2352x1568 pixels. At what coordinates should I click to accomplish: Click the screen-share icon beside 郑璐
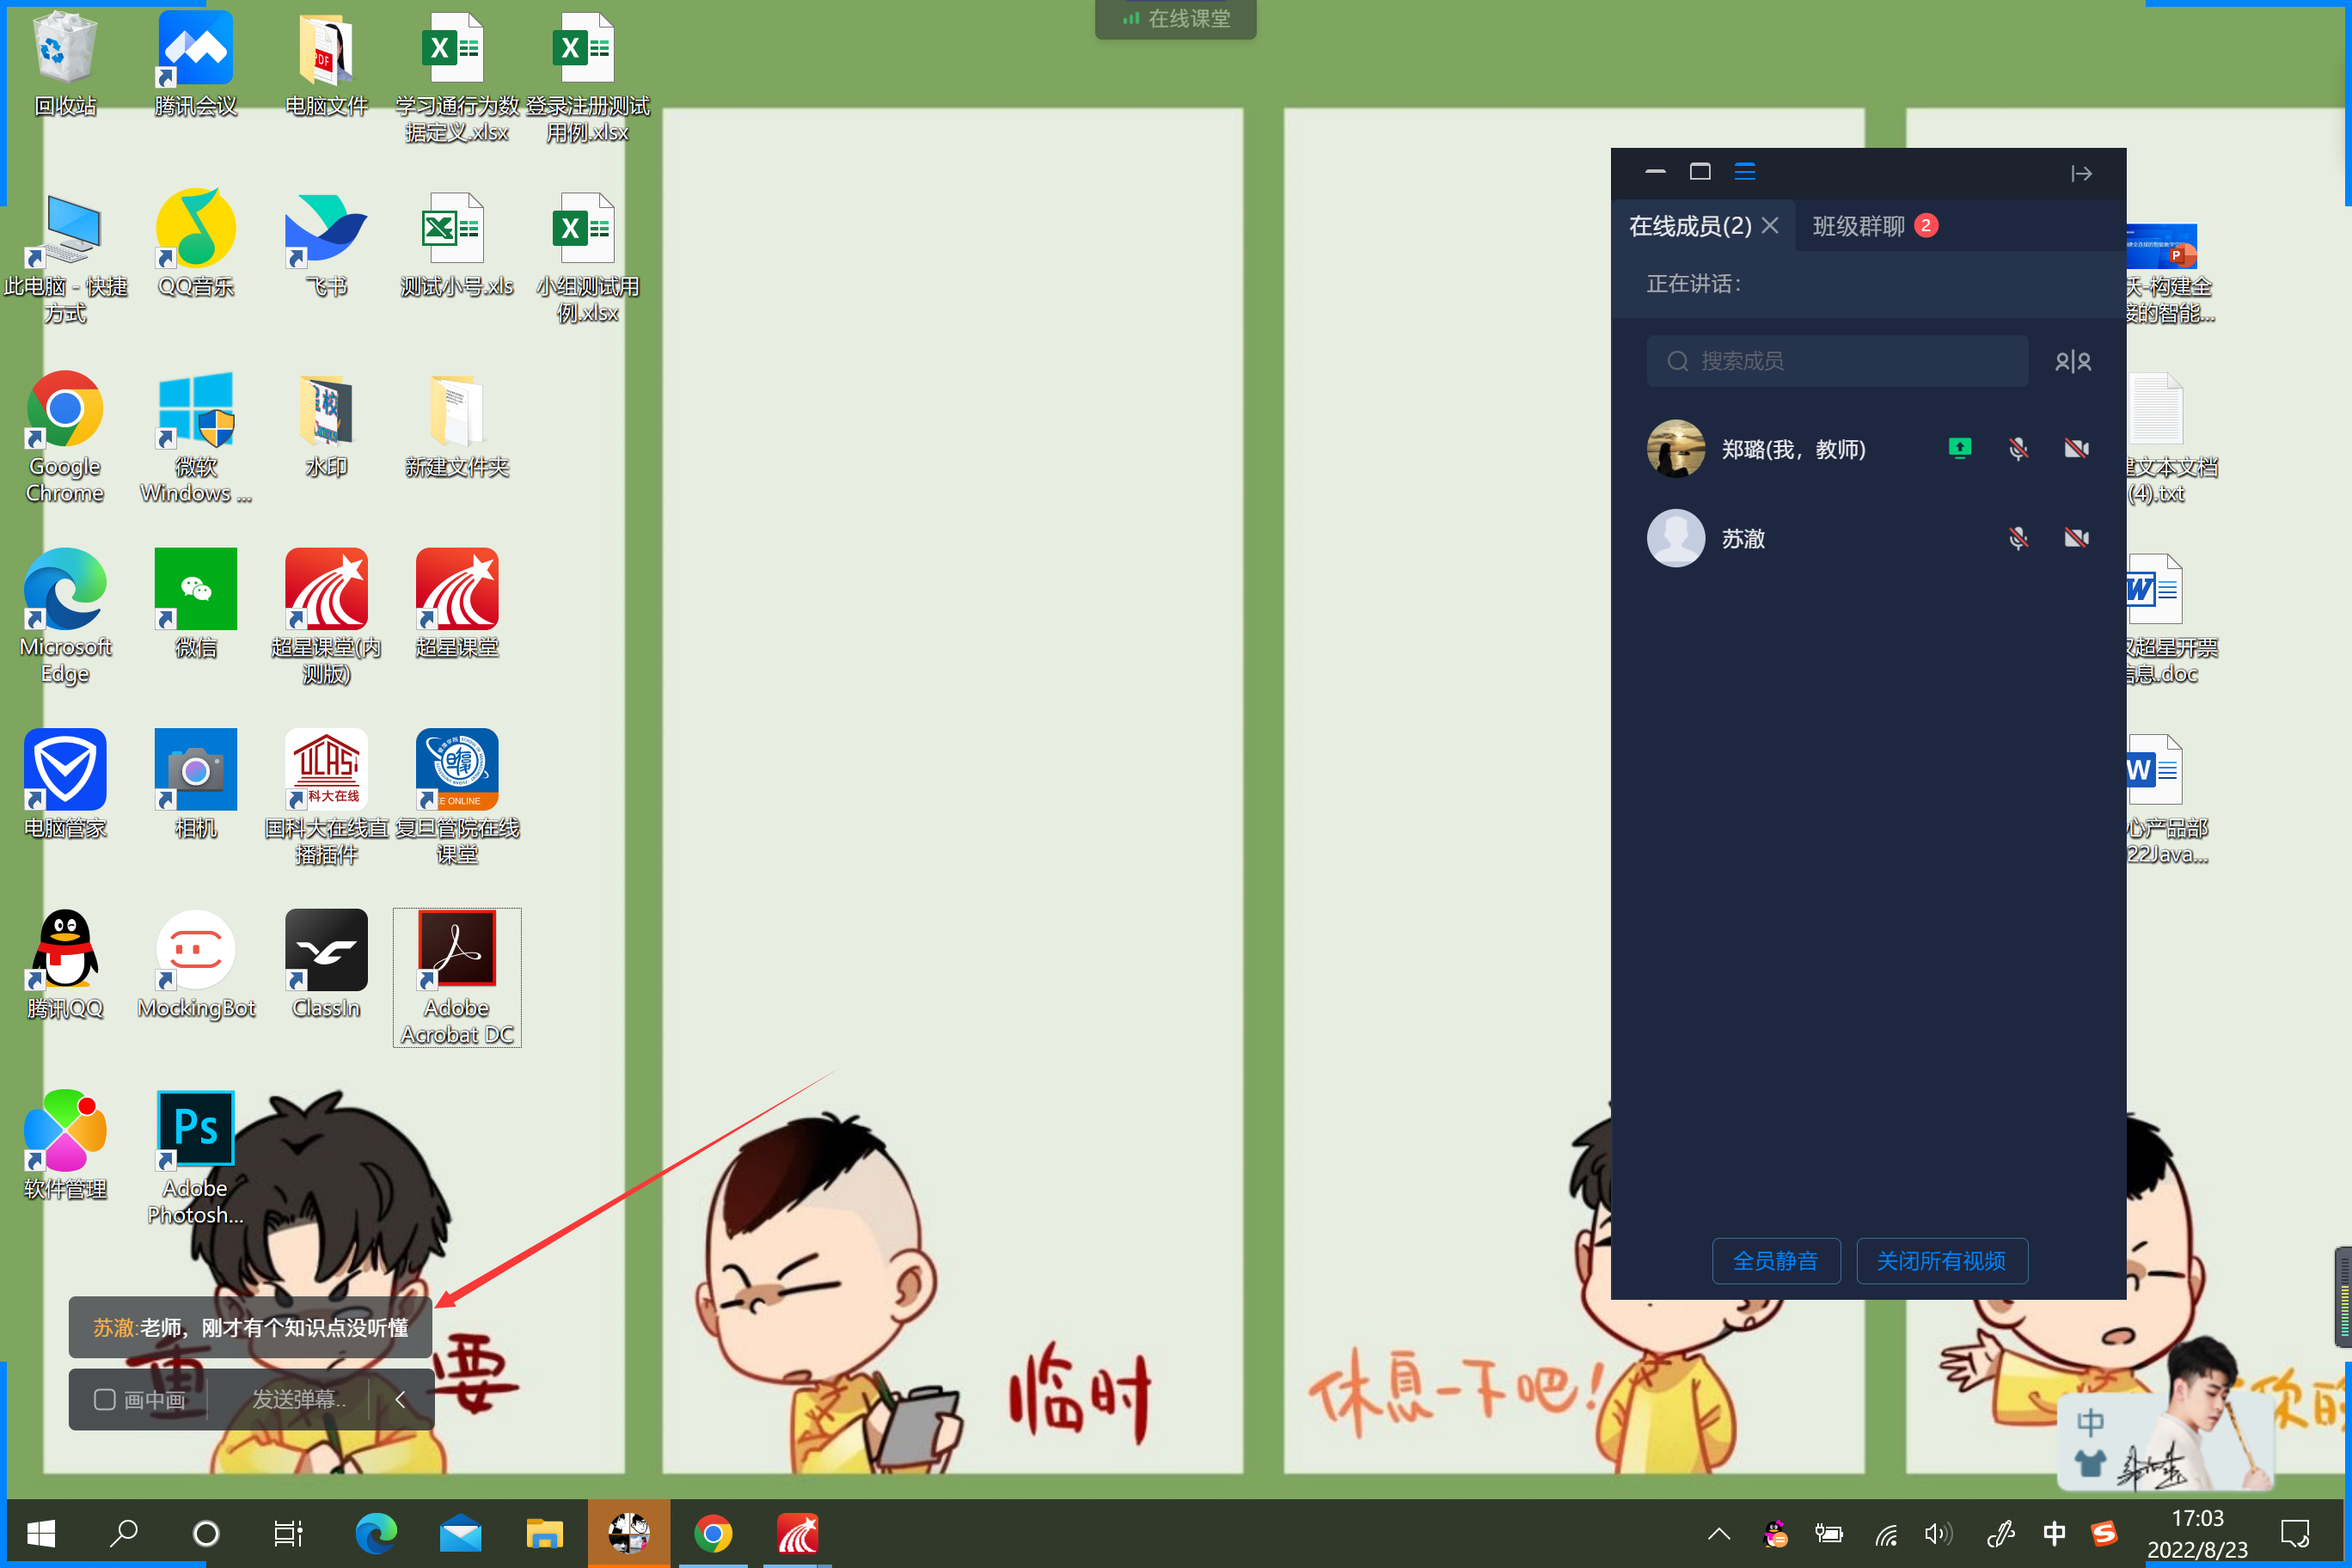click(1960, 449)
